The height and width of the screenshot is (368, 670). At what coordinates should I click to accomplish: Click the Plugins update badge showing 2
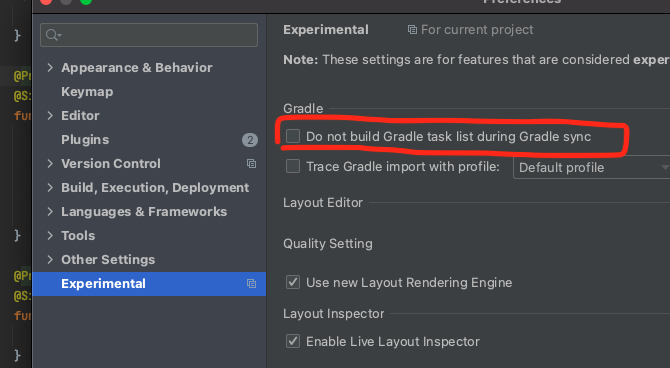tap(250, 140)
